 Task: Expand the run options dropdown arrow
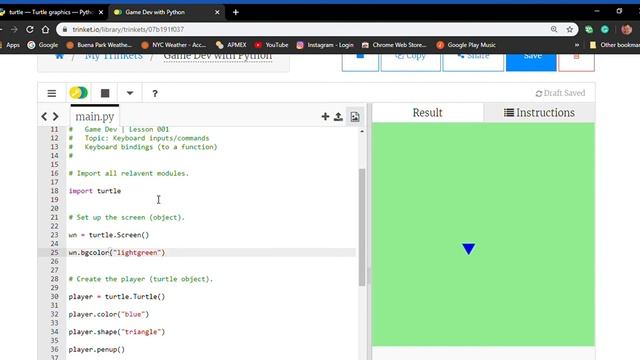click(x=130, y=93)
